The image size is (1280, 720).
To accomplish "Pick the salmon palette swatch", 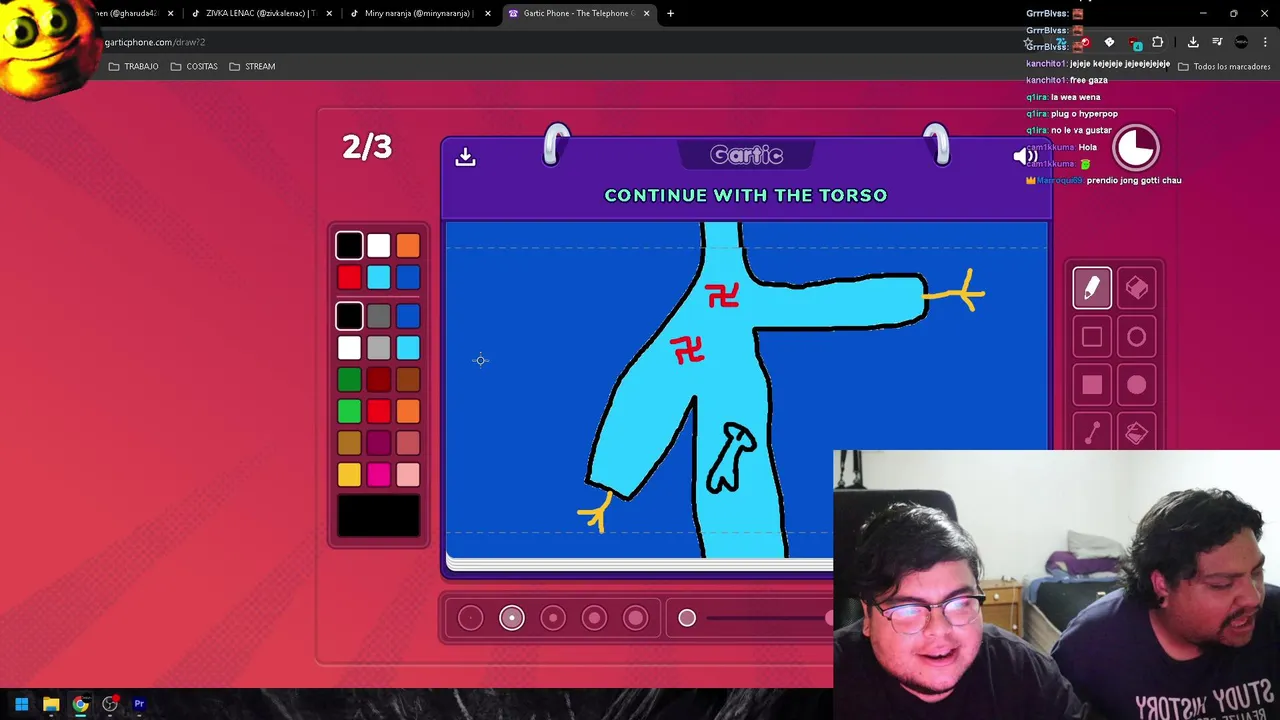I will pos(408,443).
